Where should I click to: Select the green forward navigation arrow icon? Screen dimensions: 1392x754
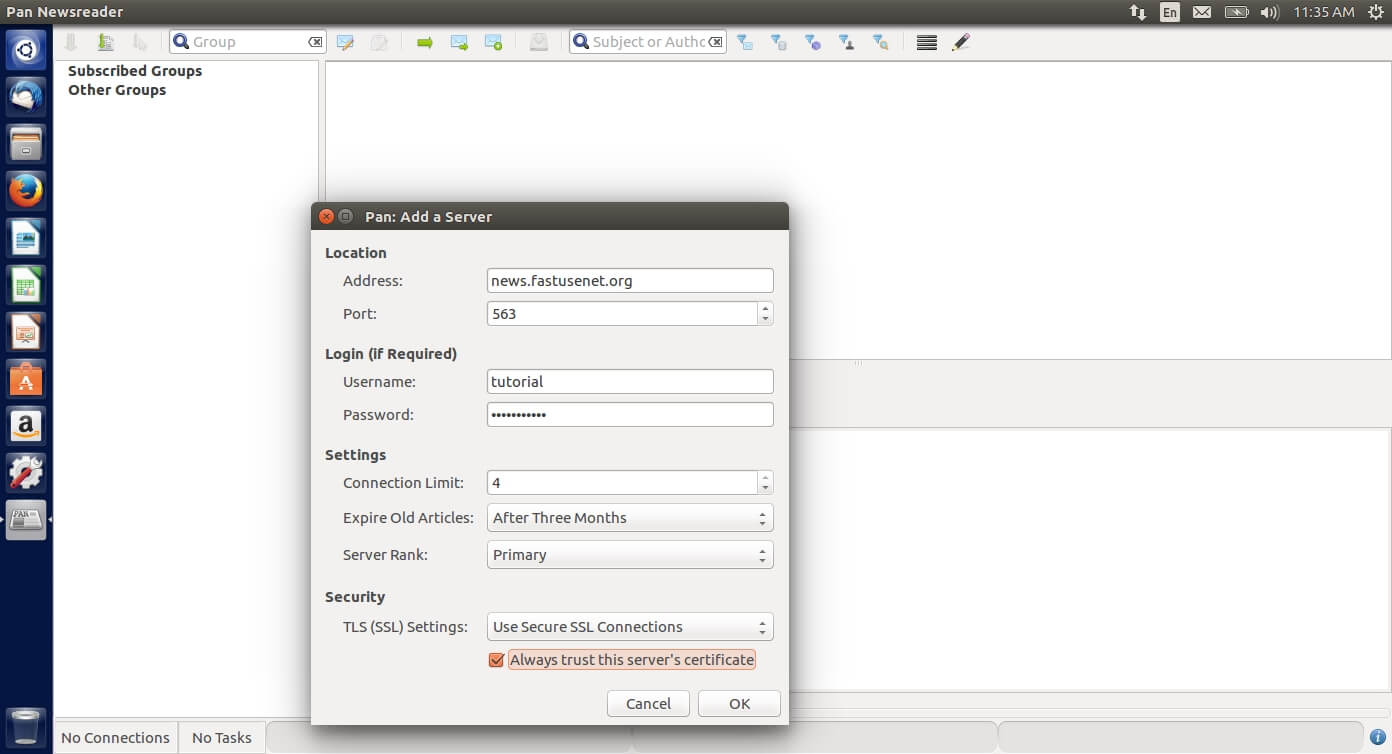point(424,42)
